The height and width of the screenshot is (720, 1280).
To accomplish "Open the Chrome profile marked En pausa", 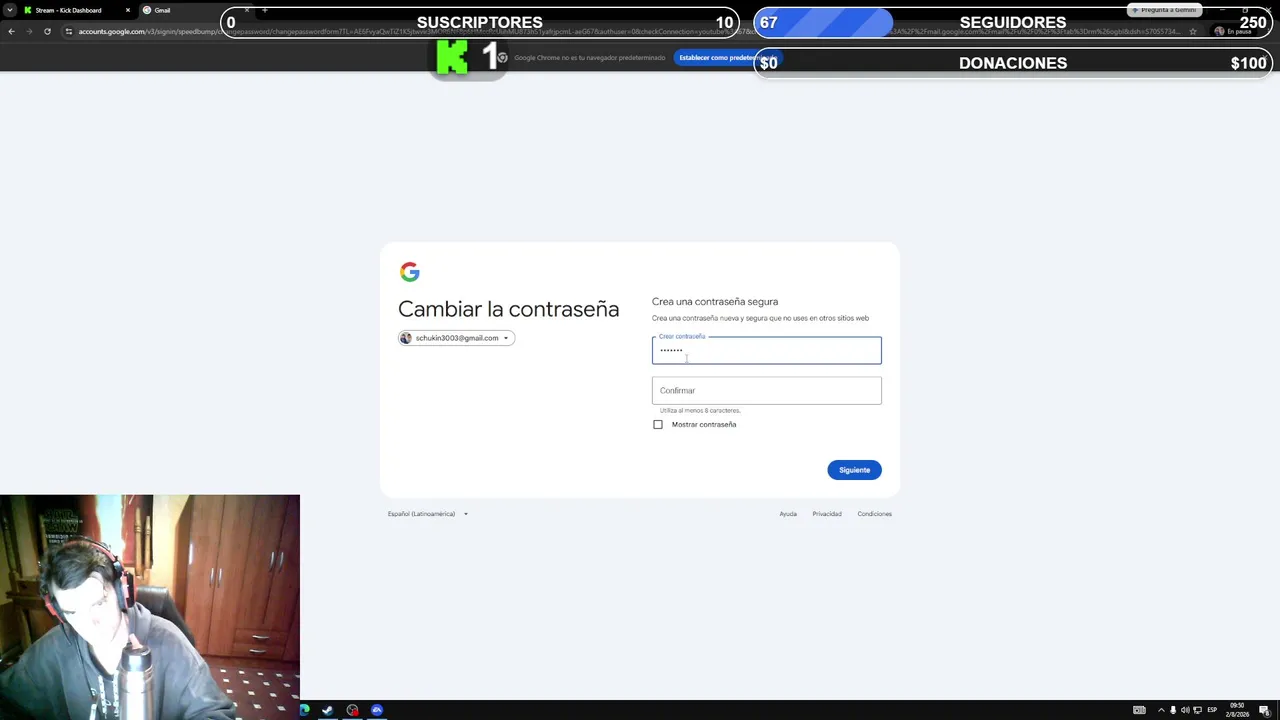I will point(1233,31).
